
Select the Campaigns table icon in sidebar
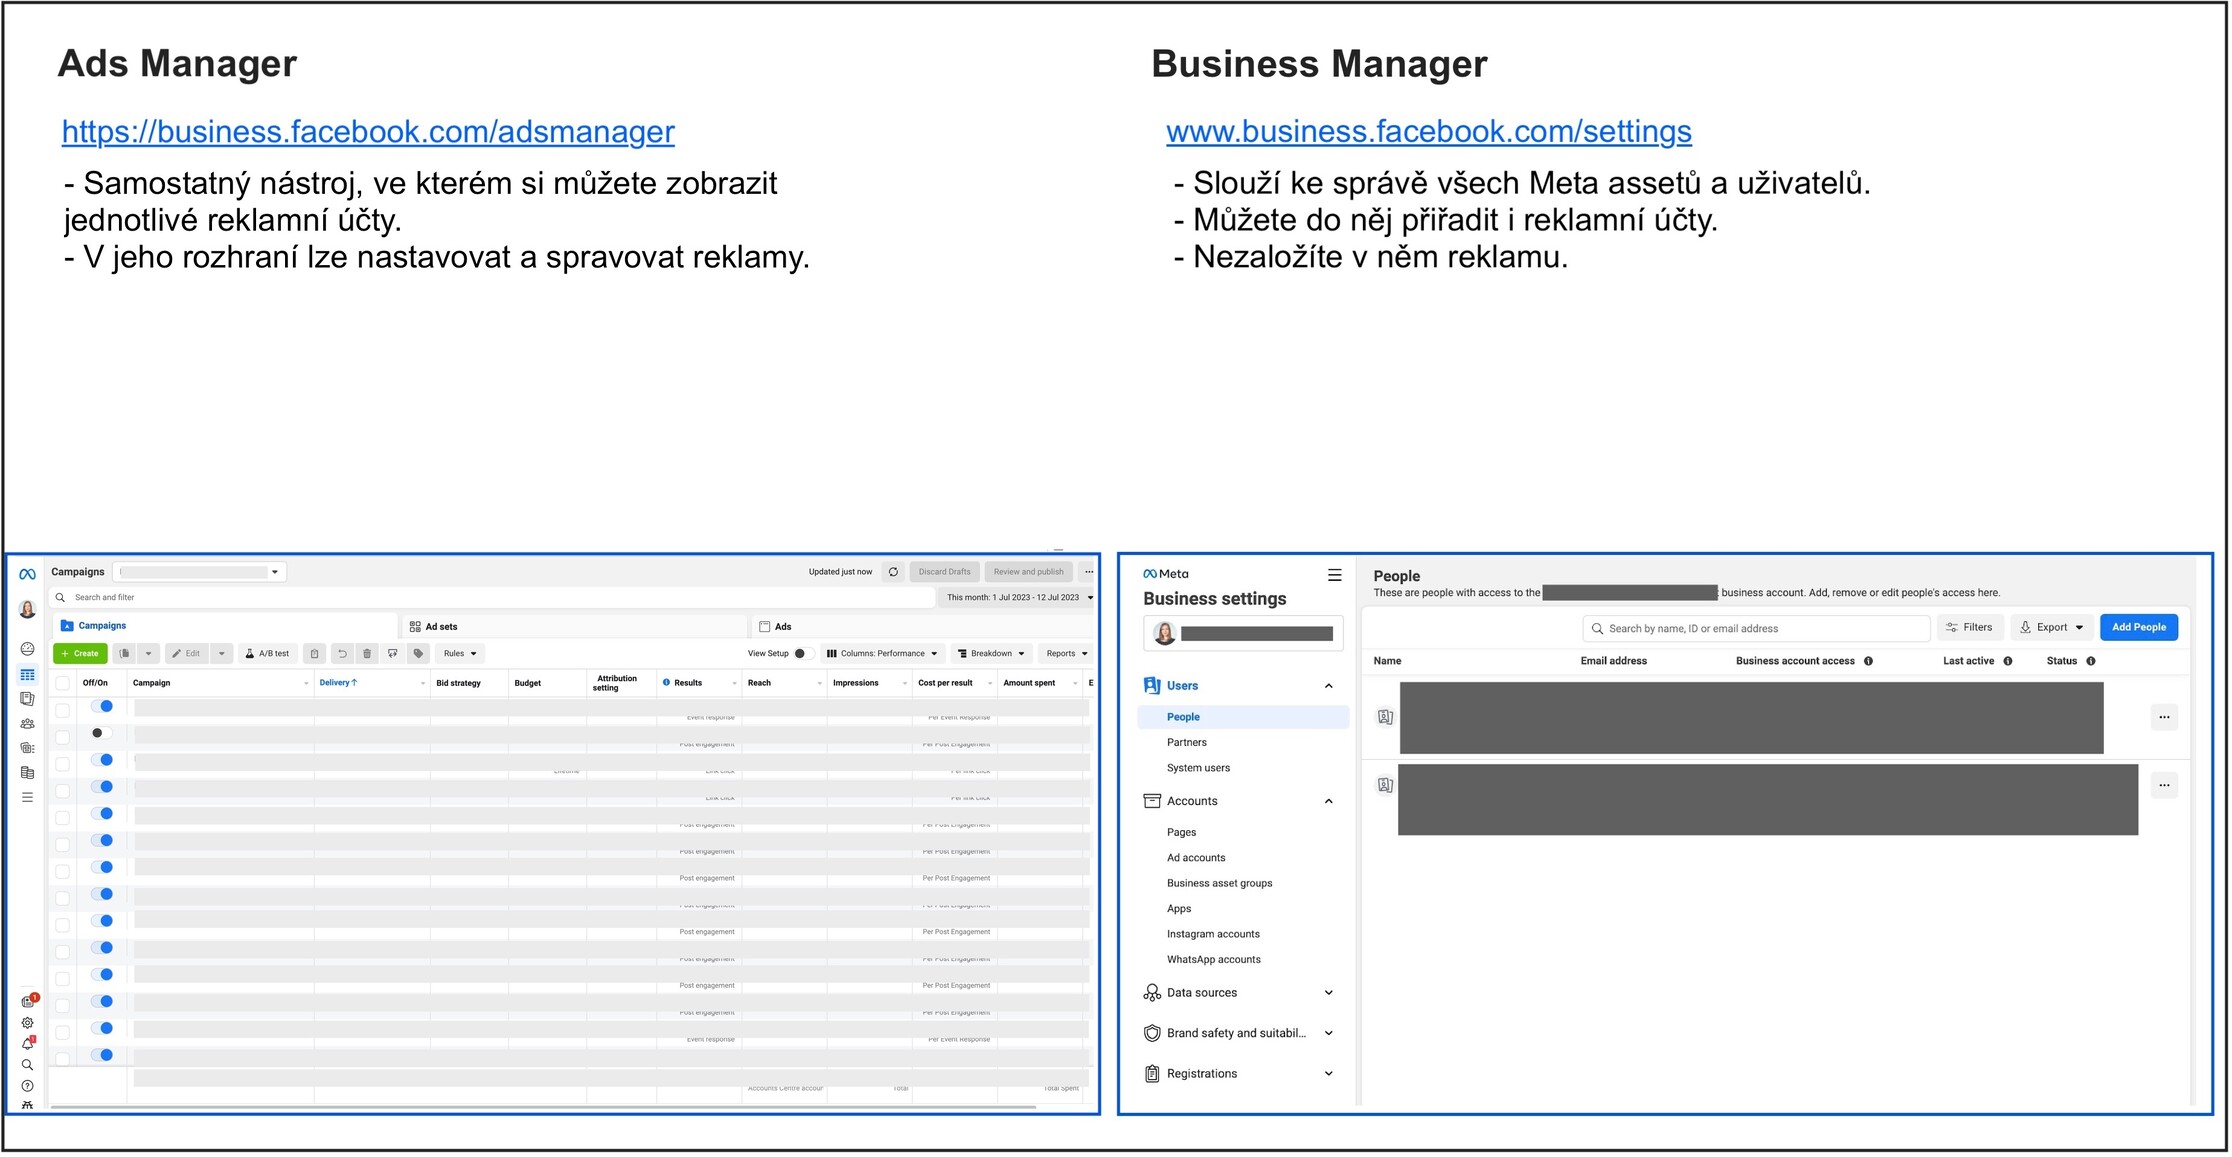click(27, 675)
